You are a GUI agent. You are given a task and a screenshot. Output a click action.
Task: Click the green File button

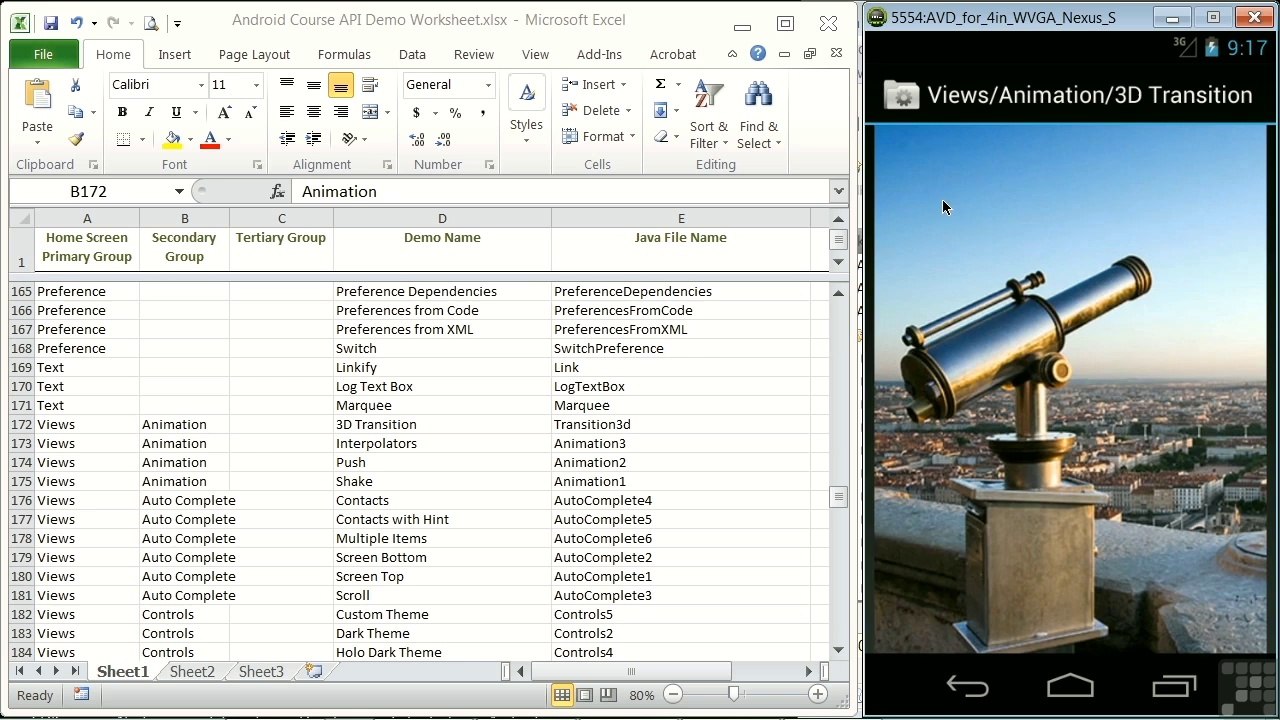point(43,54)
